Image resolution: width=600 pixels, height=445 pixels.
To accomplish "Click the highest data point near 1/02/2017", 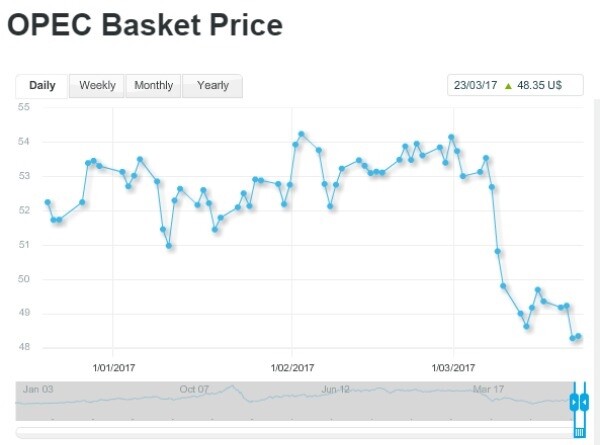I will (301, 133).
